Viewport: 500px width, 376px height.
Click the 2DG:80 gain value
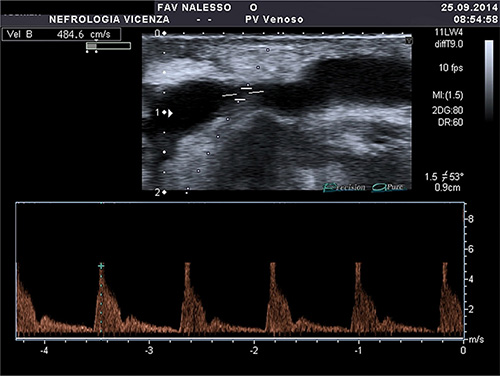click(448, 110)
